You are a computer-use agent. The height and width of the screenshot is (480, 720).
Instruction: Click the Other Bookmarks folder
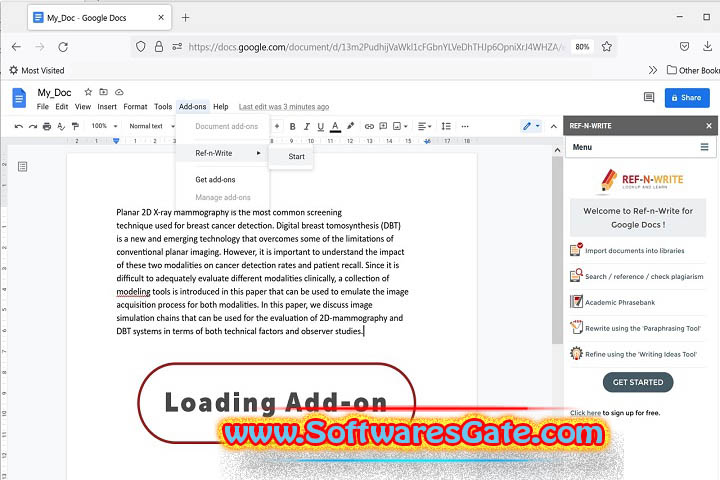(x=693, y=70)
